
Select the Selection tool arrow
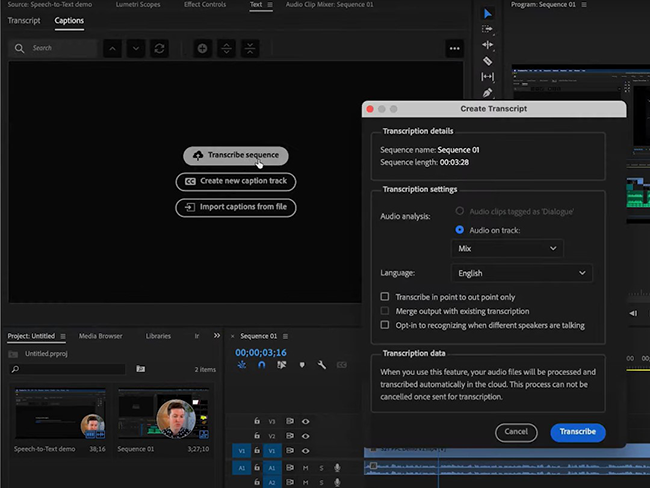488,14
